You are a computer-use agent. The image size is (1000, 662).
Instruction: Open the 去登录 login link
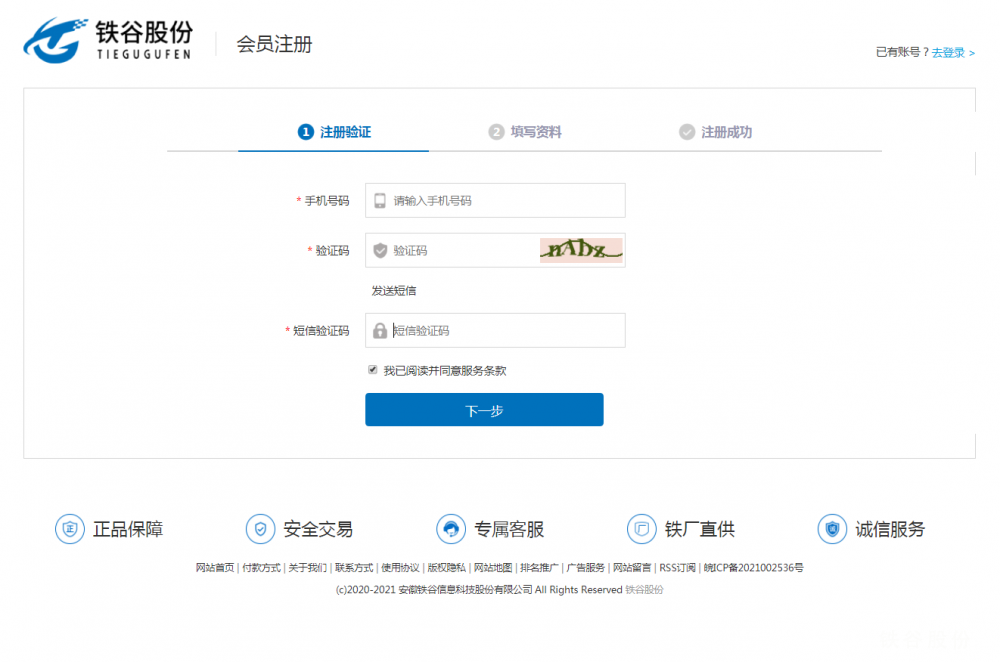point(952,53)
